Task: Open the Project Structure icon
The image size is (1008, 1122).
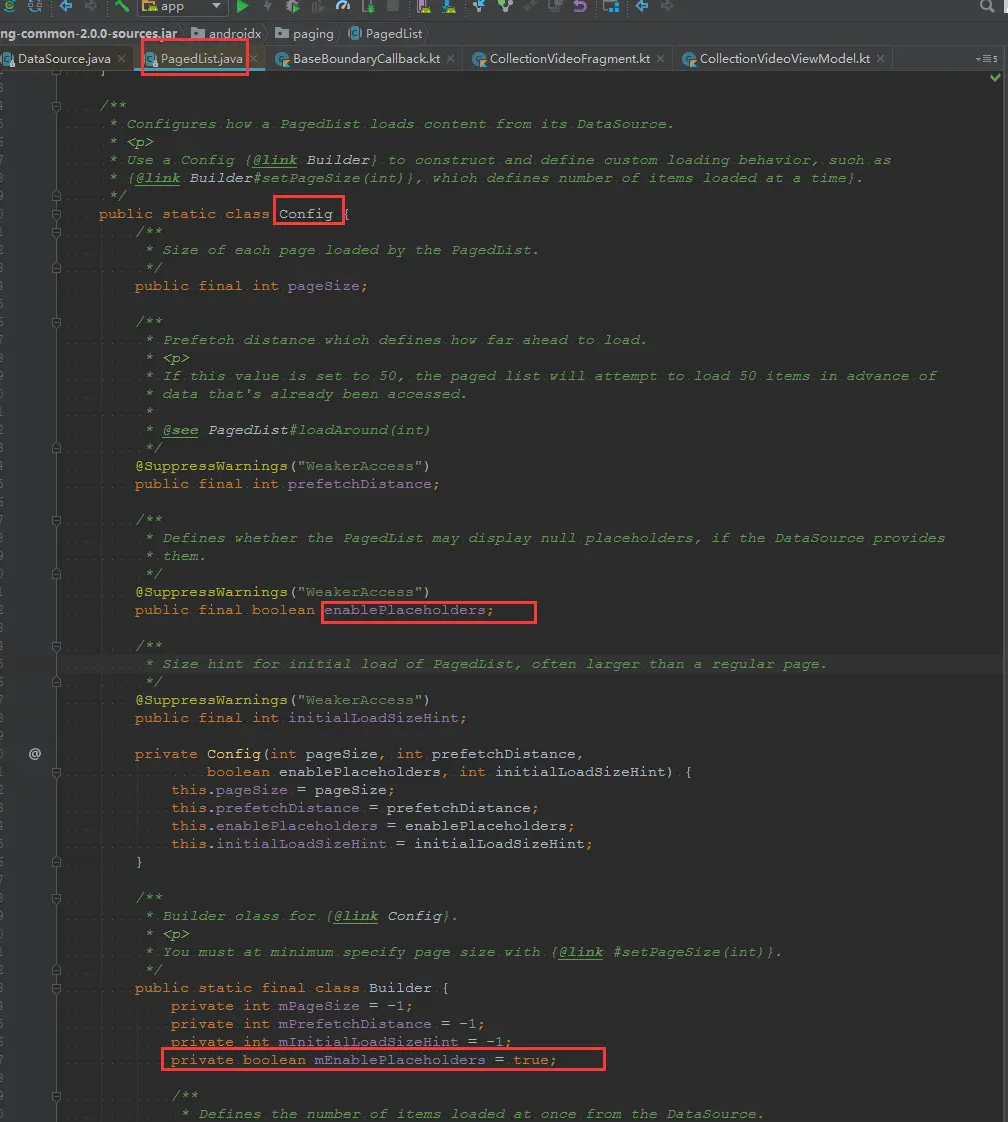Action: pos(611,6)
